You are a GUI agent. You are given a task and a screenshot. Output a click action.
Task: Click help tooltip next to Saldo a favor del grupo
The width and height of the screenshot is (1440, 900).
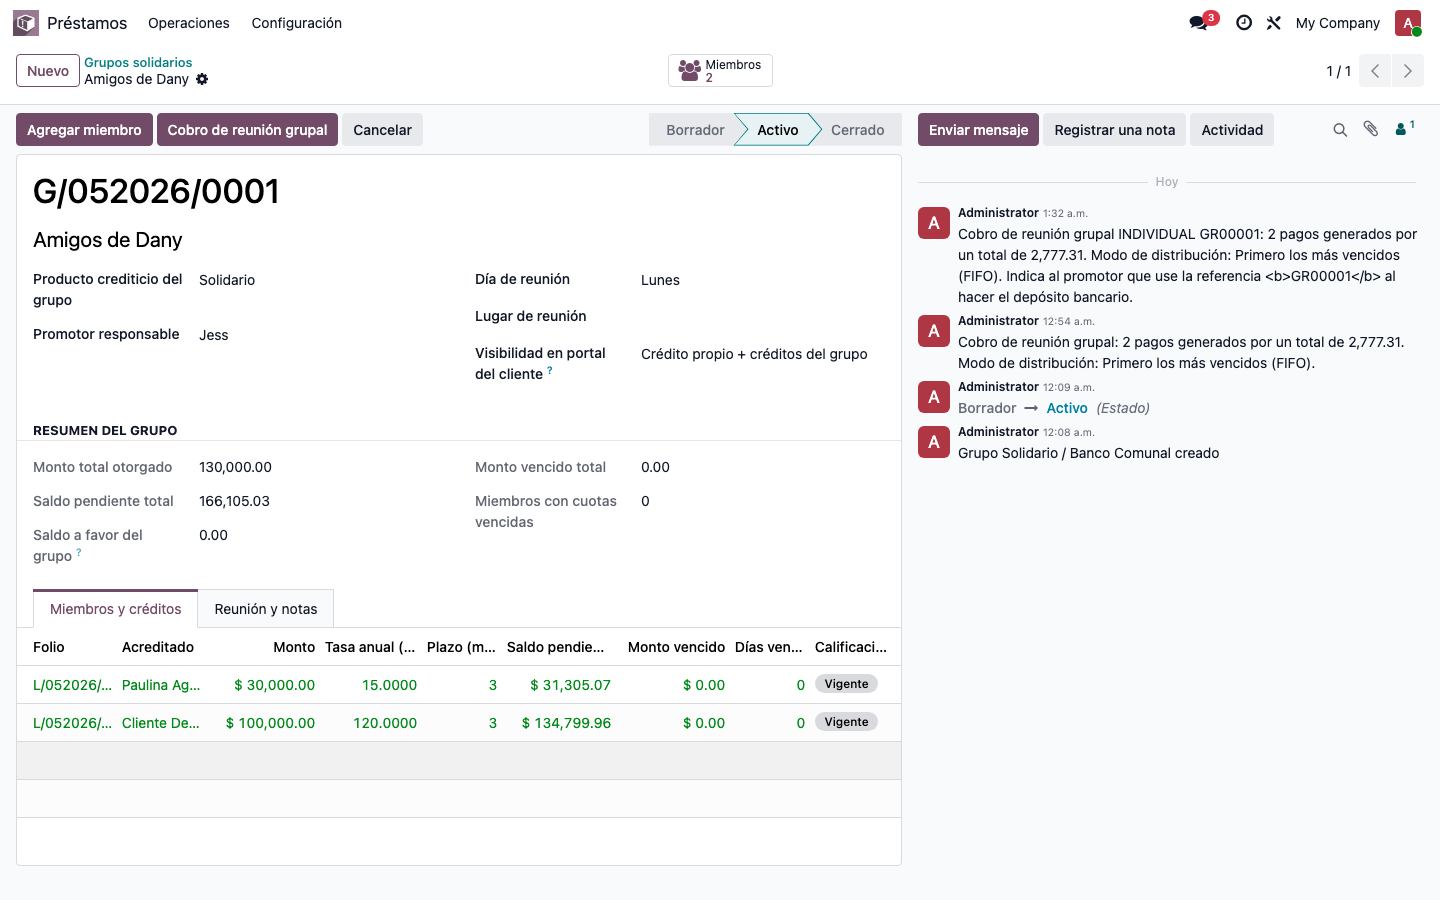click(x=79, y=552)
